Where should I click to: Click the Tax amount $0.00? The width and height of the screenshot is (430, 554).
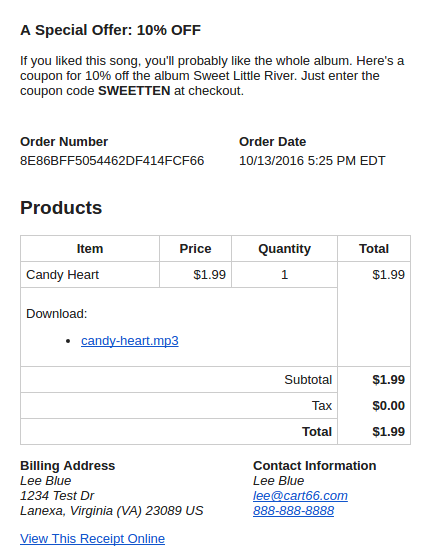(388, 406)
